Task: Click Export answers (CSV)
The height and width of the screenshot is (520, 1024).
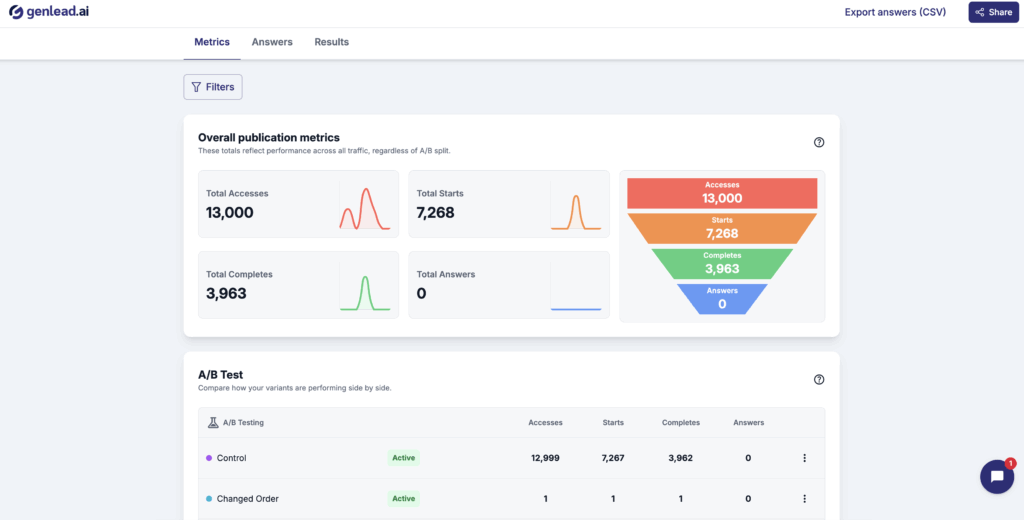Action: coord(895,12)
